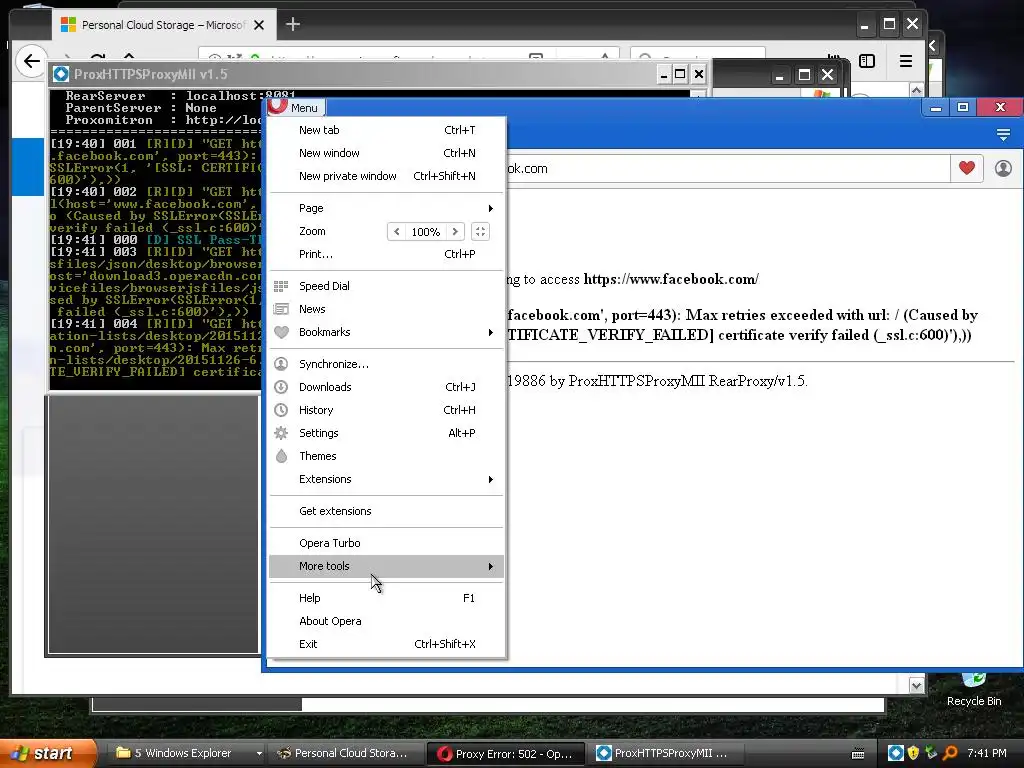Click the Downloads arrow icon
Screen dimensions: 1024x768
(x=281, y=387)
